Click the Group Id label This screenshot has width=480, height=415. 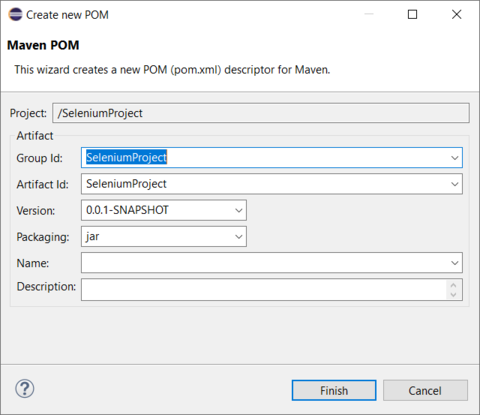(40, 158)
